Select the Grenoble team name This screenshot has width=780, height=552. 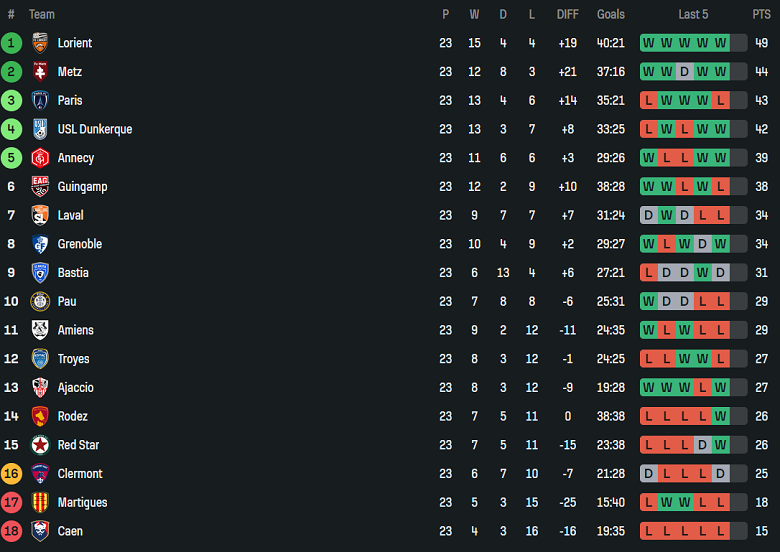[80, 244]
